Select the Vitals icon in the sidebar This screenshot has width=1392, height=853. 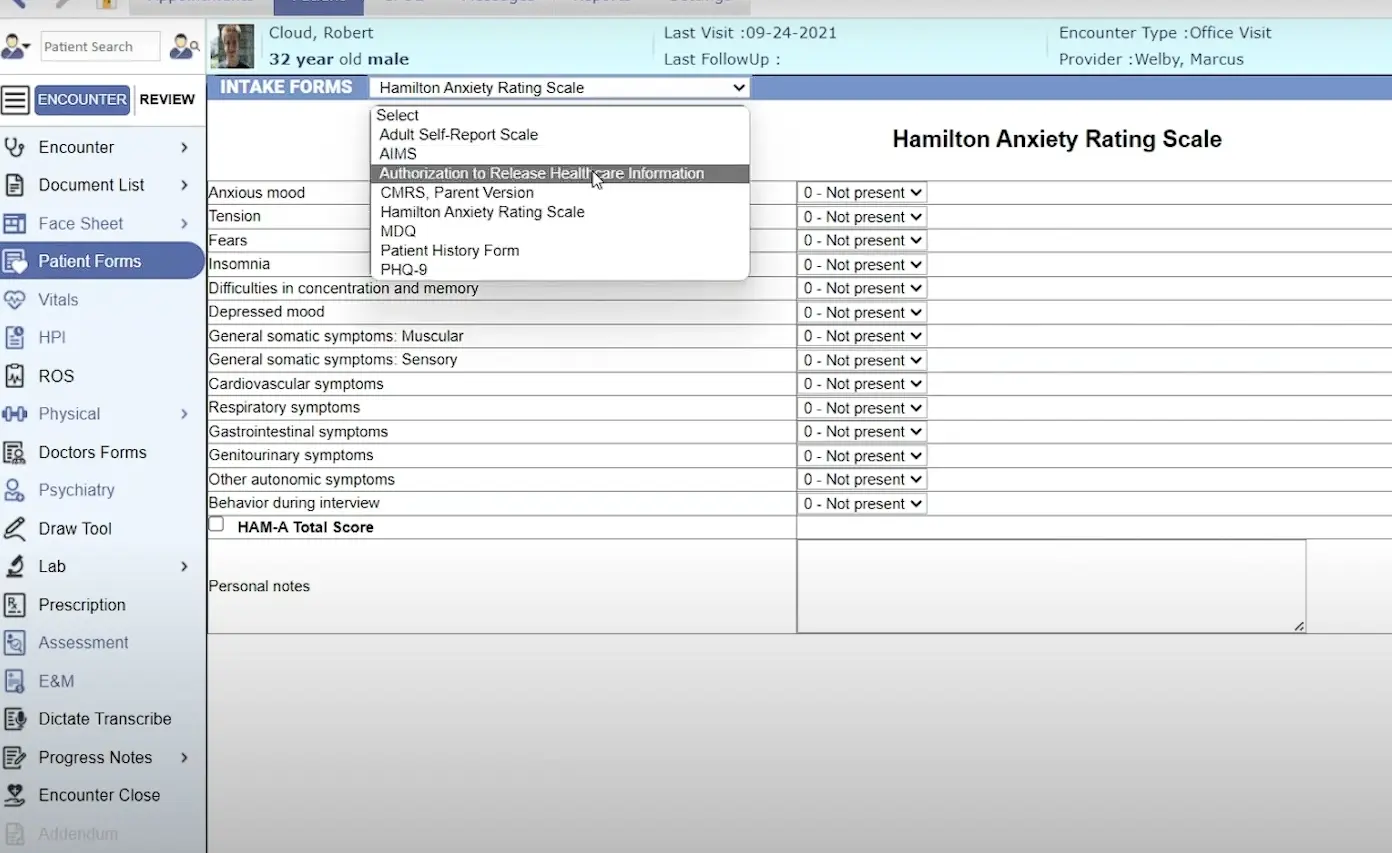[17, 299]
